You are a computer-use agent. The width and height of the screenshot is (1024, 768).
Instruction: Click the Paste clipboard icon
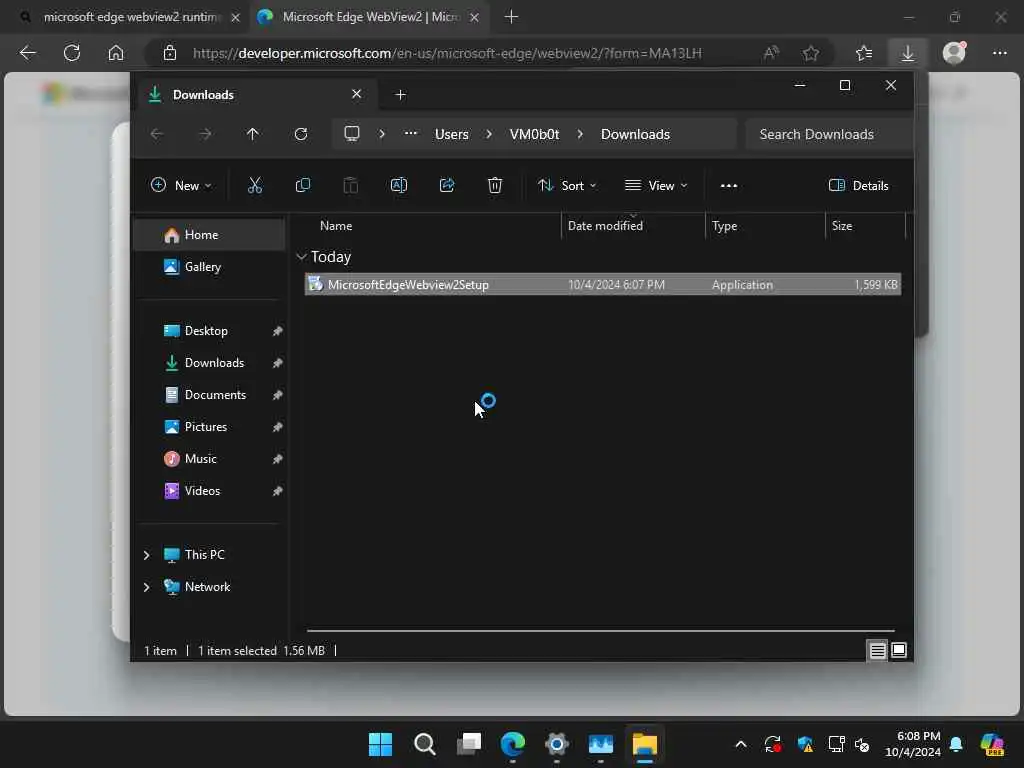click(x=351, y=185)
